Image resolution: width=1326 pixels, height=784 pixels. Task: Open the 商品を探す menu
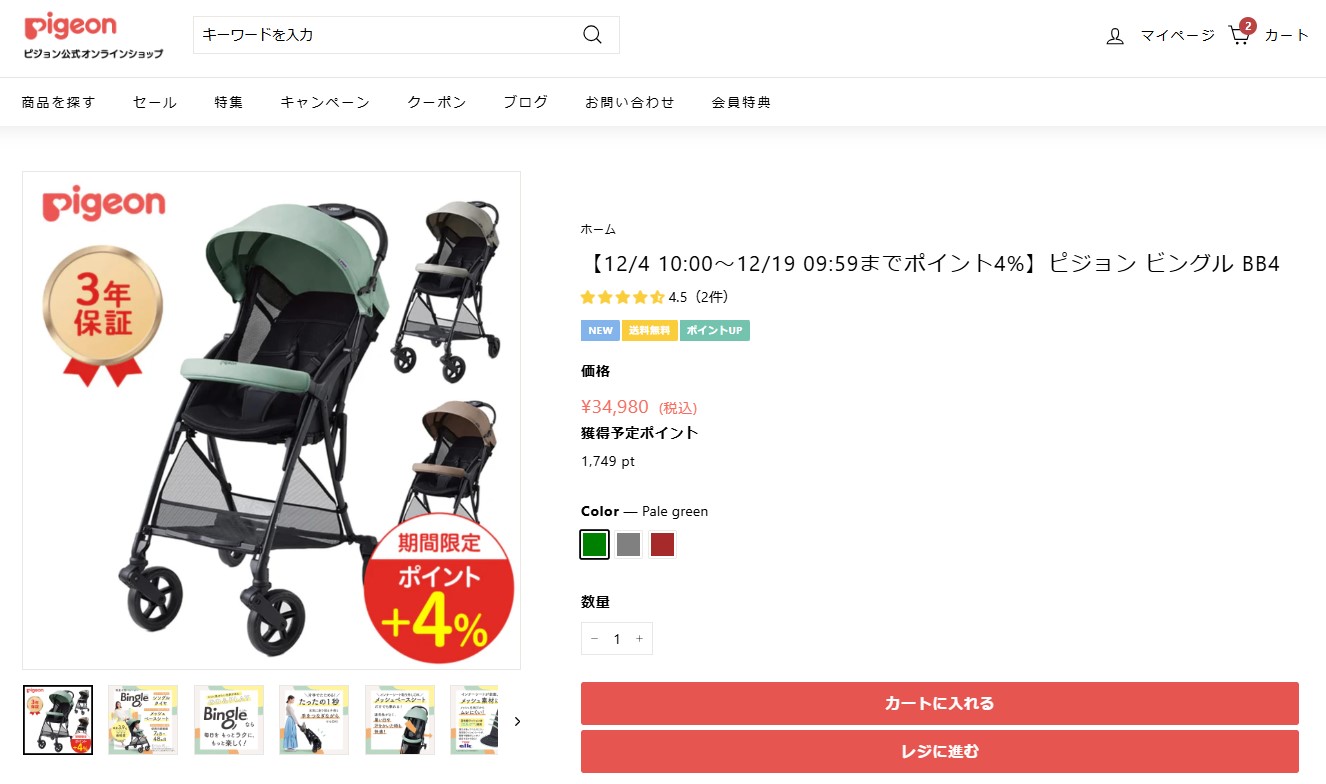pyautogui.click(x=58, y=102)
